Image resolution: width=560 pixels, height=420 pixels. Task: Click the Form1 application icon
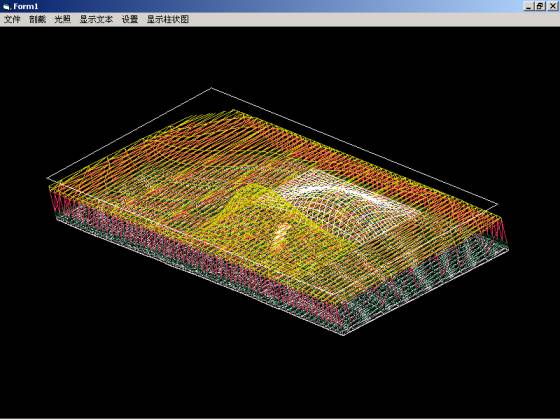click(x=7, y=6)
